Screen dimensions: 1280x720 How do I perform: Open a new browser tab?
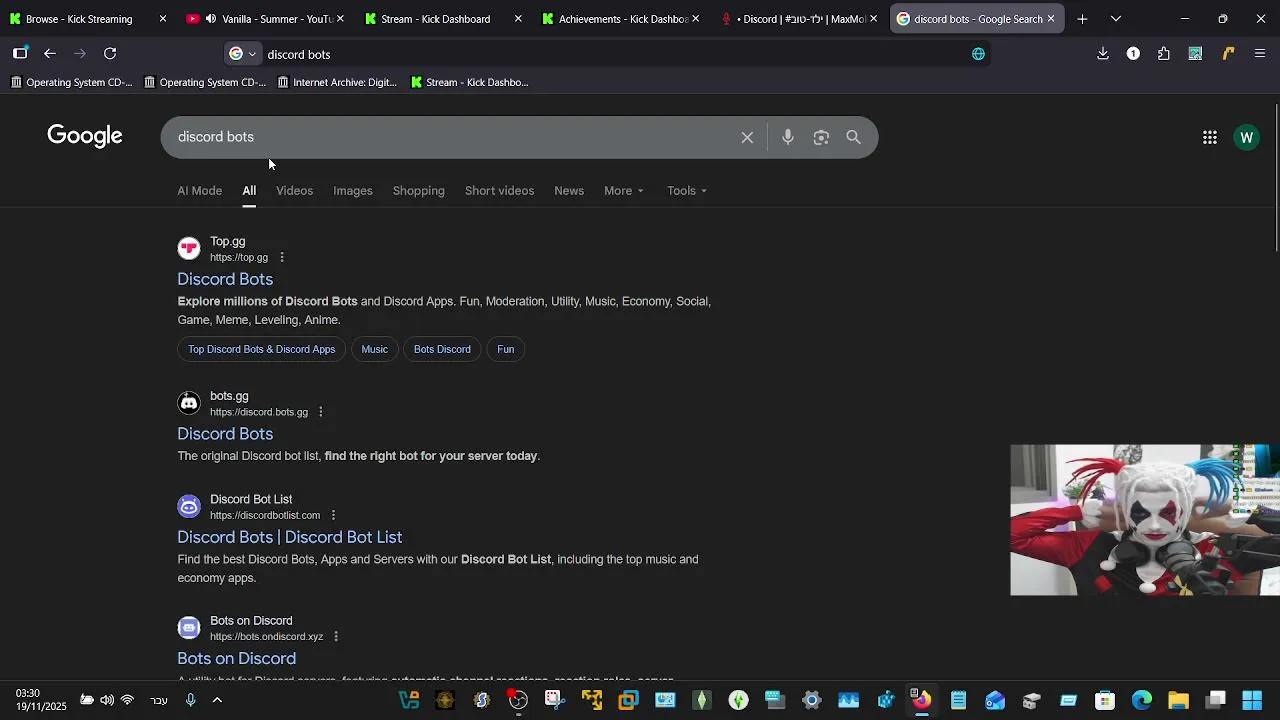[x=1082, y=19]
